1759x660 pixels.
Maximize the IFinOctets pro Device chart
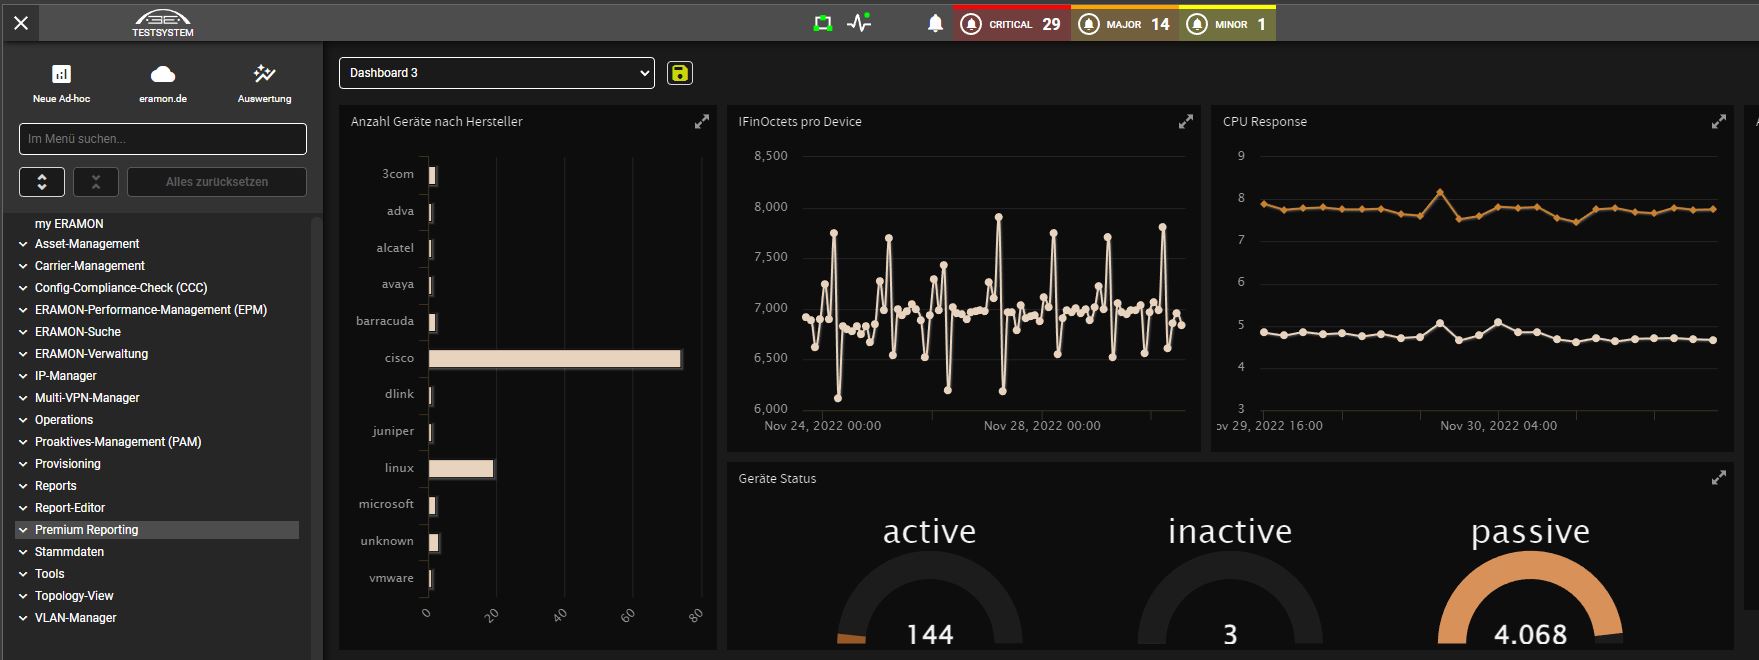coord(1185,122)
